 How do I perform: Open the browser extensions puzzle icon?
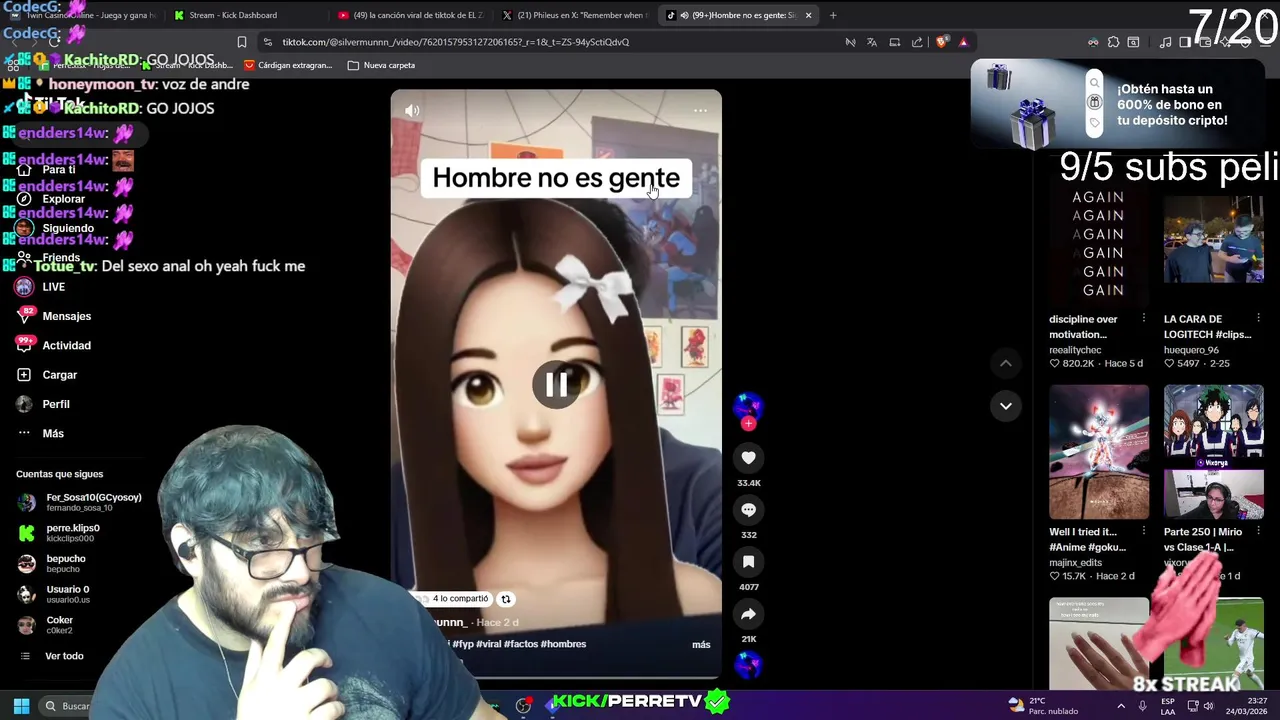1113,42
